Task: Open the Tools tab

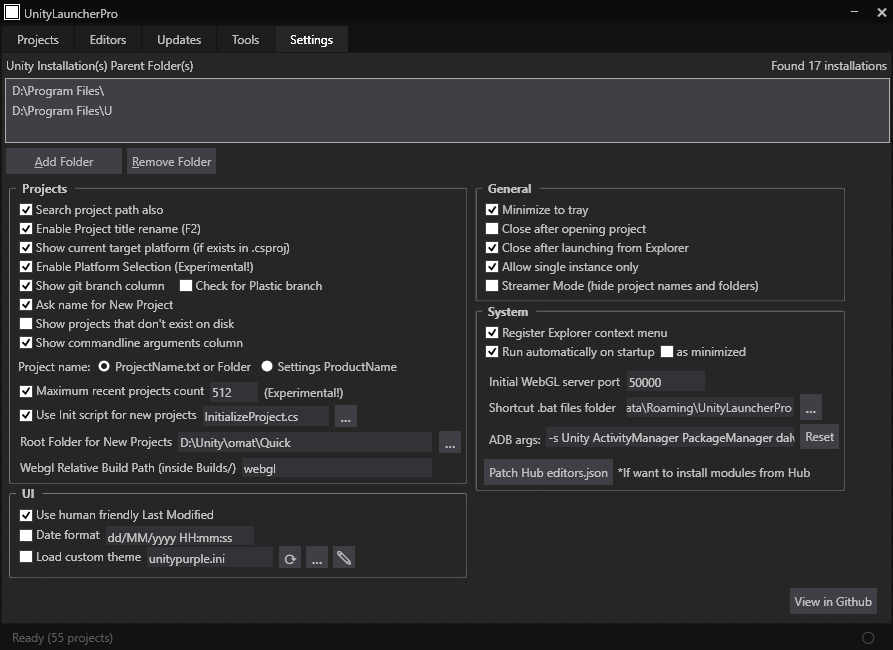Action: coord(245,39)
